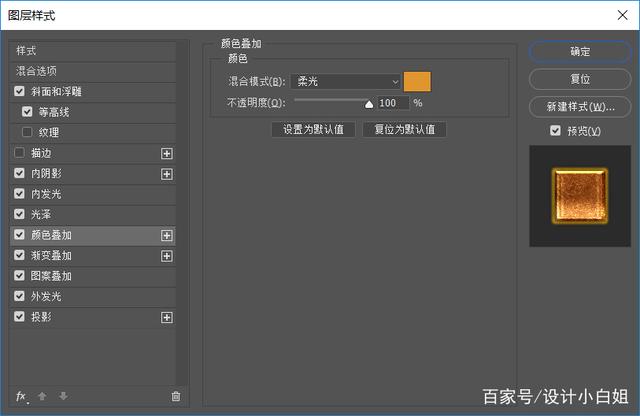Click the 新建样式(W)... button
Image resolution: width=640 pixels, height=416 pixels.
pos(580,107)
